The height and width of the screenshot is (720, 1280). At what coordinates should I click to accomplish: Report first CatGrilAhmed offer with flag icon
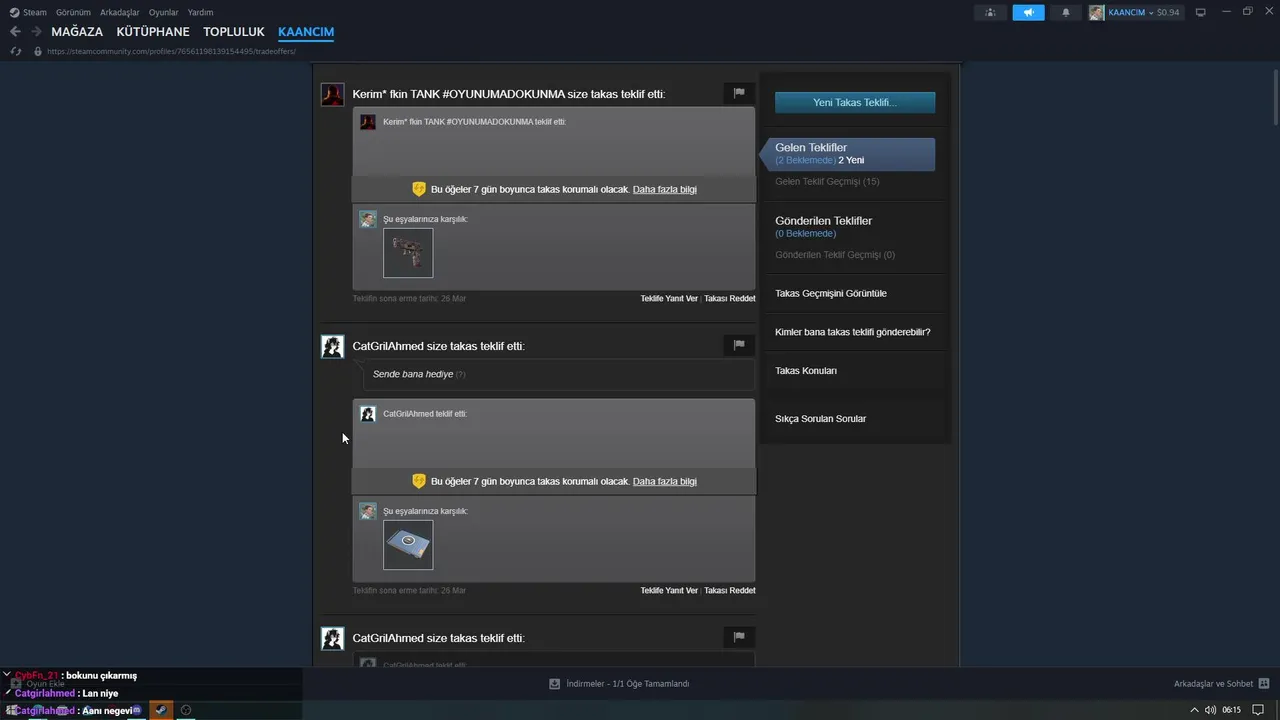(739, 345)
